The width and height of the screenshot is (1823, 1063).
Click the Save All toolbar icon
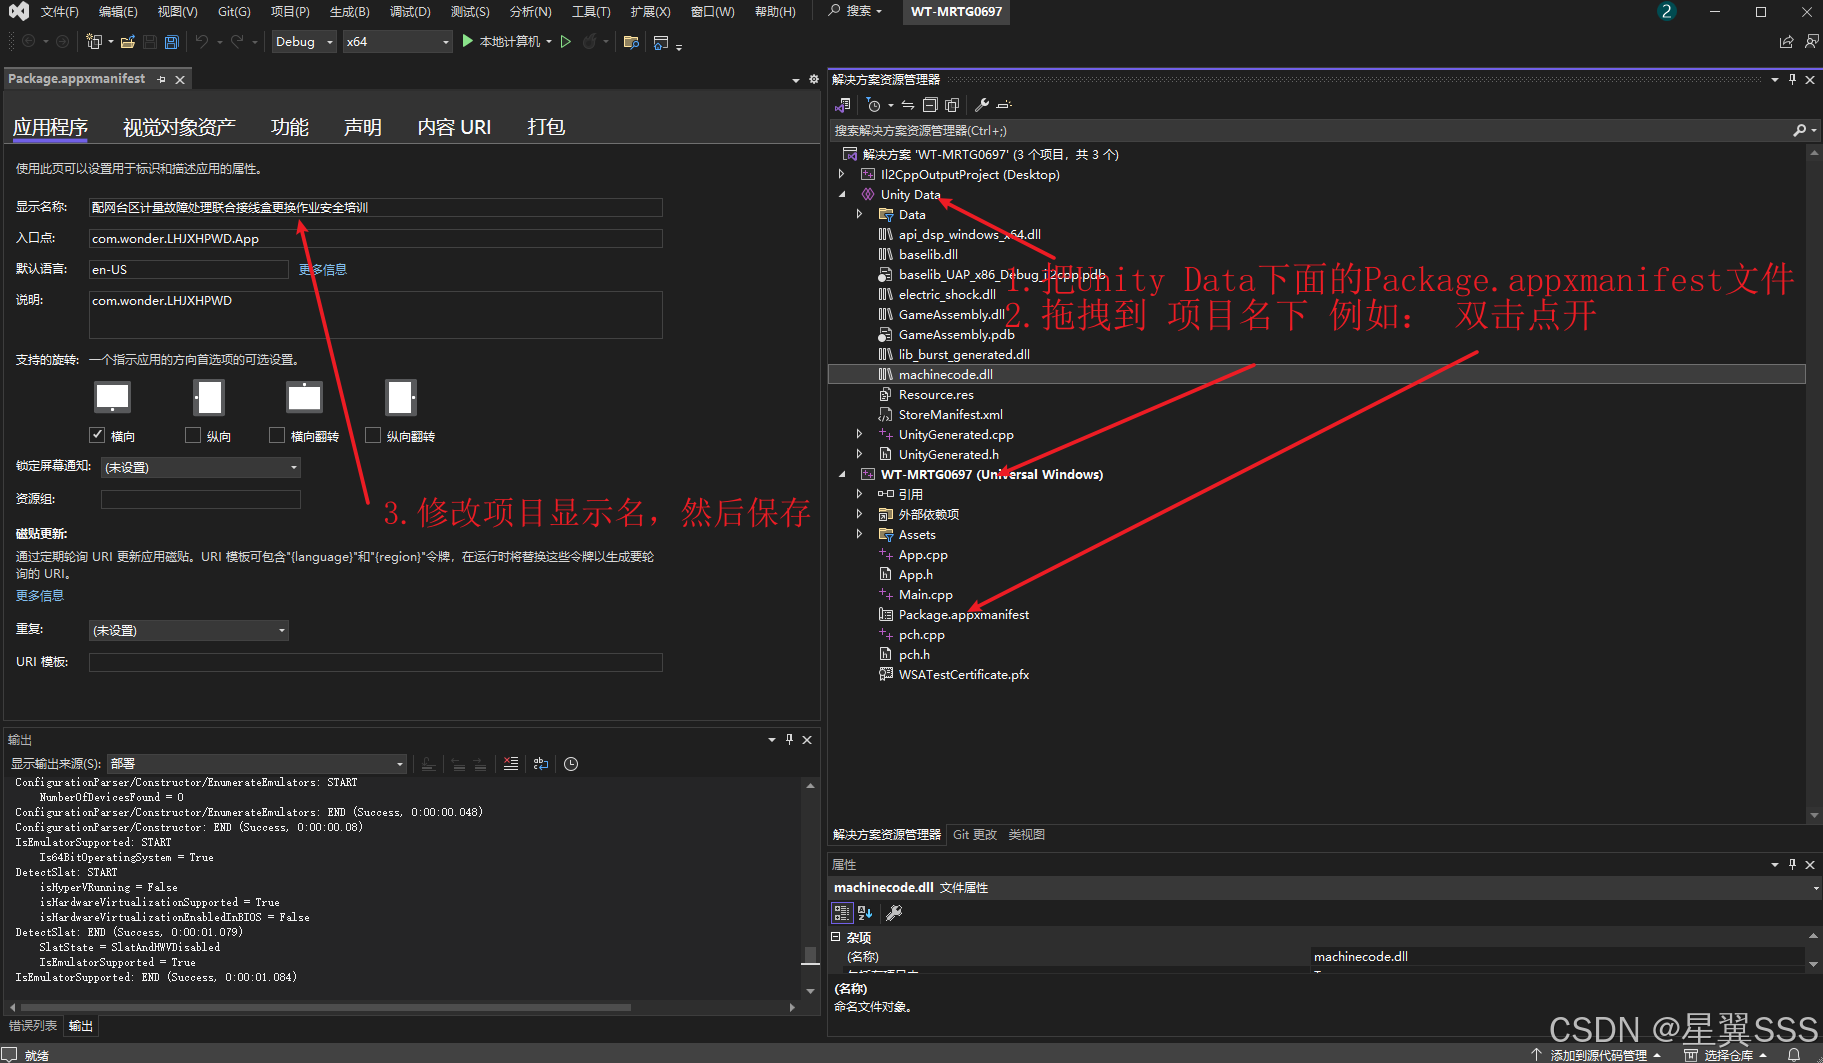(170, 42)
